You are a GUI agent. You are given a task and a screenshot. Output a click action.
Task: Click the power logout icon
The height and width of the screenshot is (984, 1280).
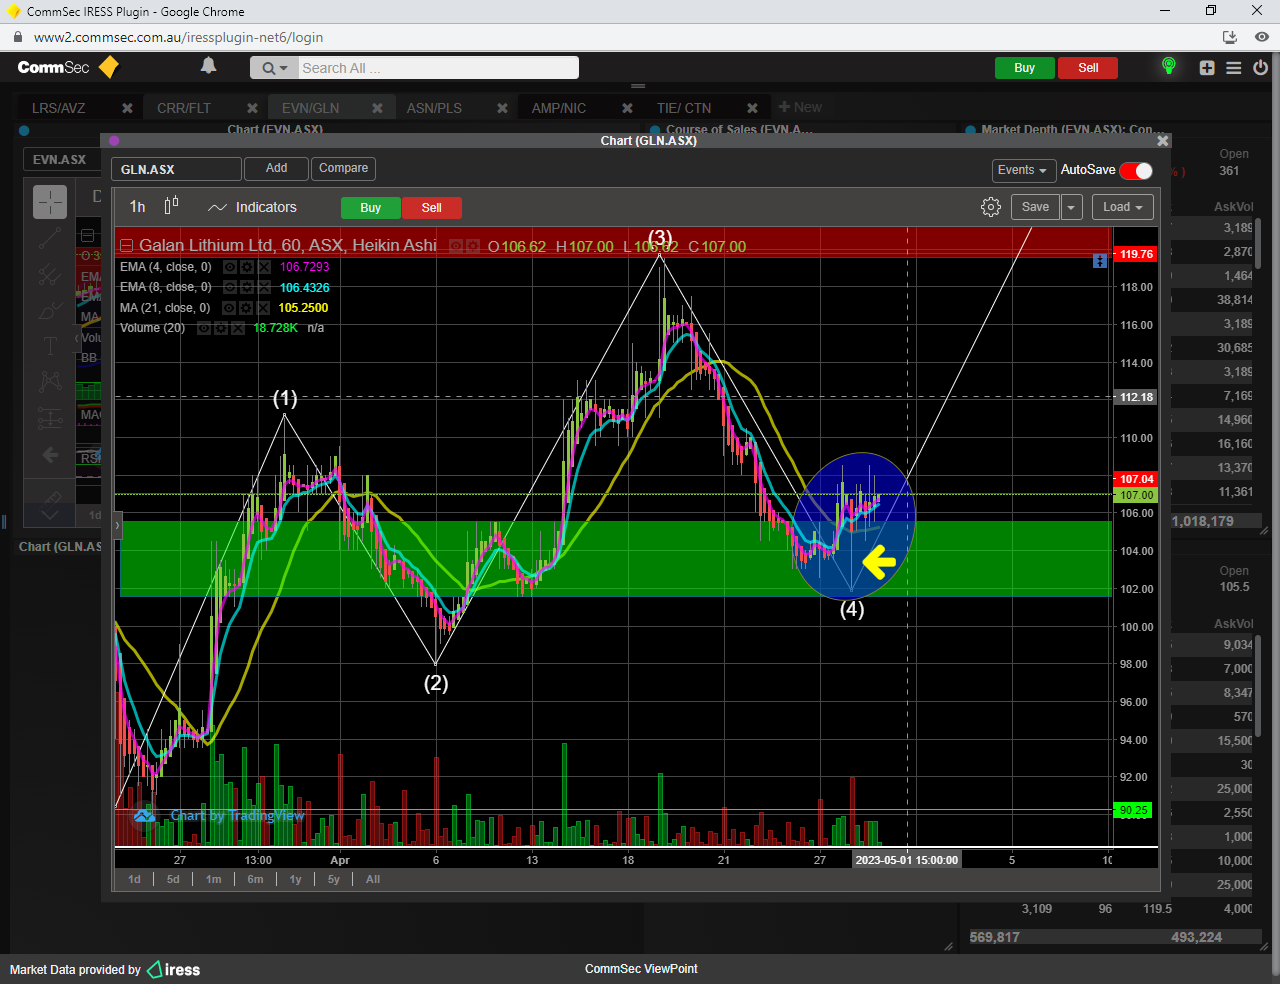point(1260,68)
